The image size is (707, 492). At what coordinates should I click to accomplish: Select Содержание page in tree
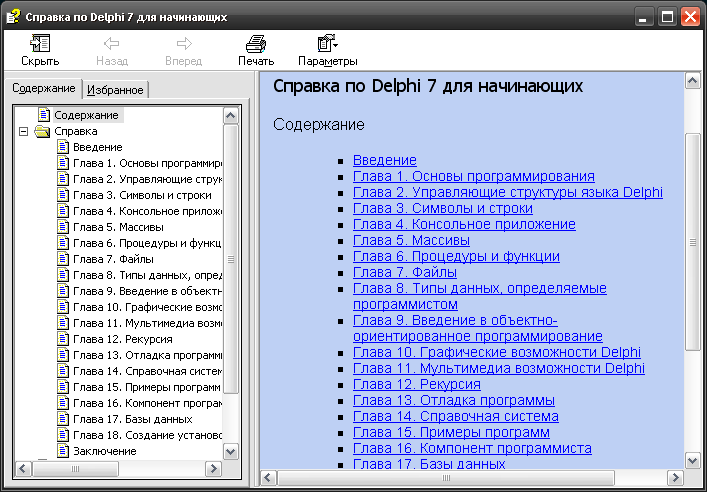[86, 115]
